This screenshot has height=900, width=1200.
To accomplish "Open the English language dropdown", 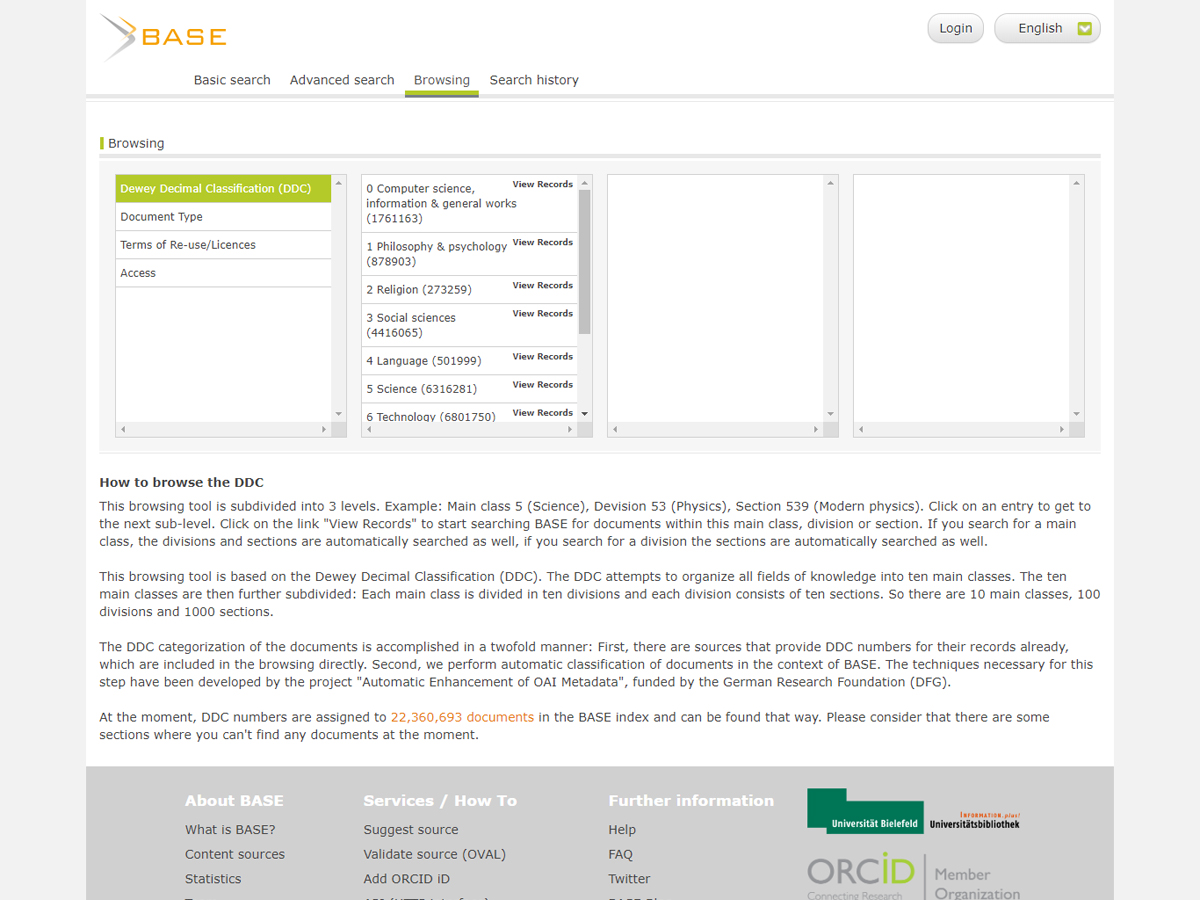I will click(1047, 28).
